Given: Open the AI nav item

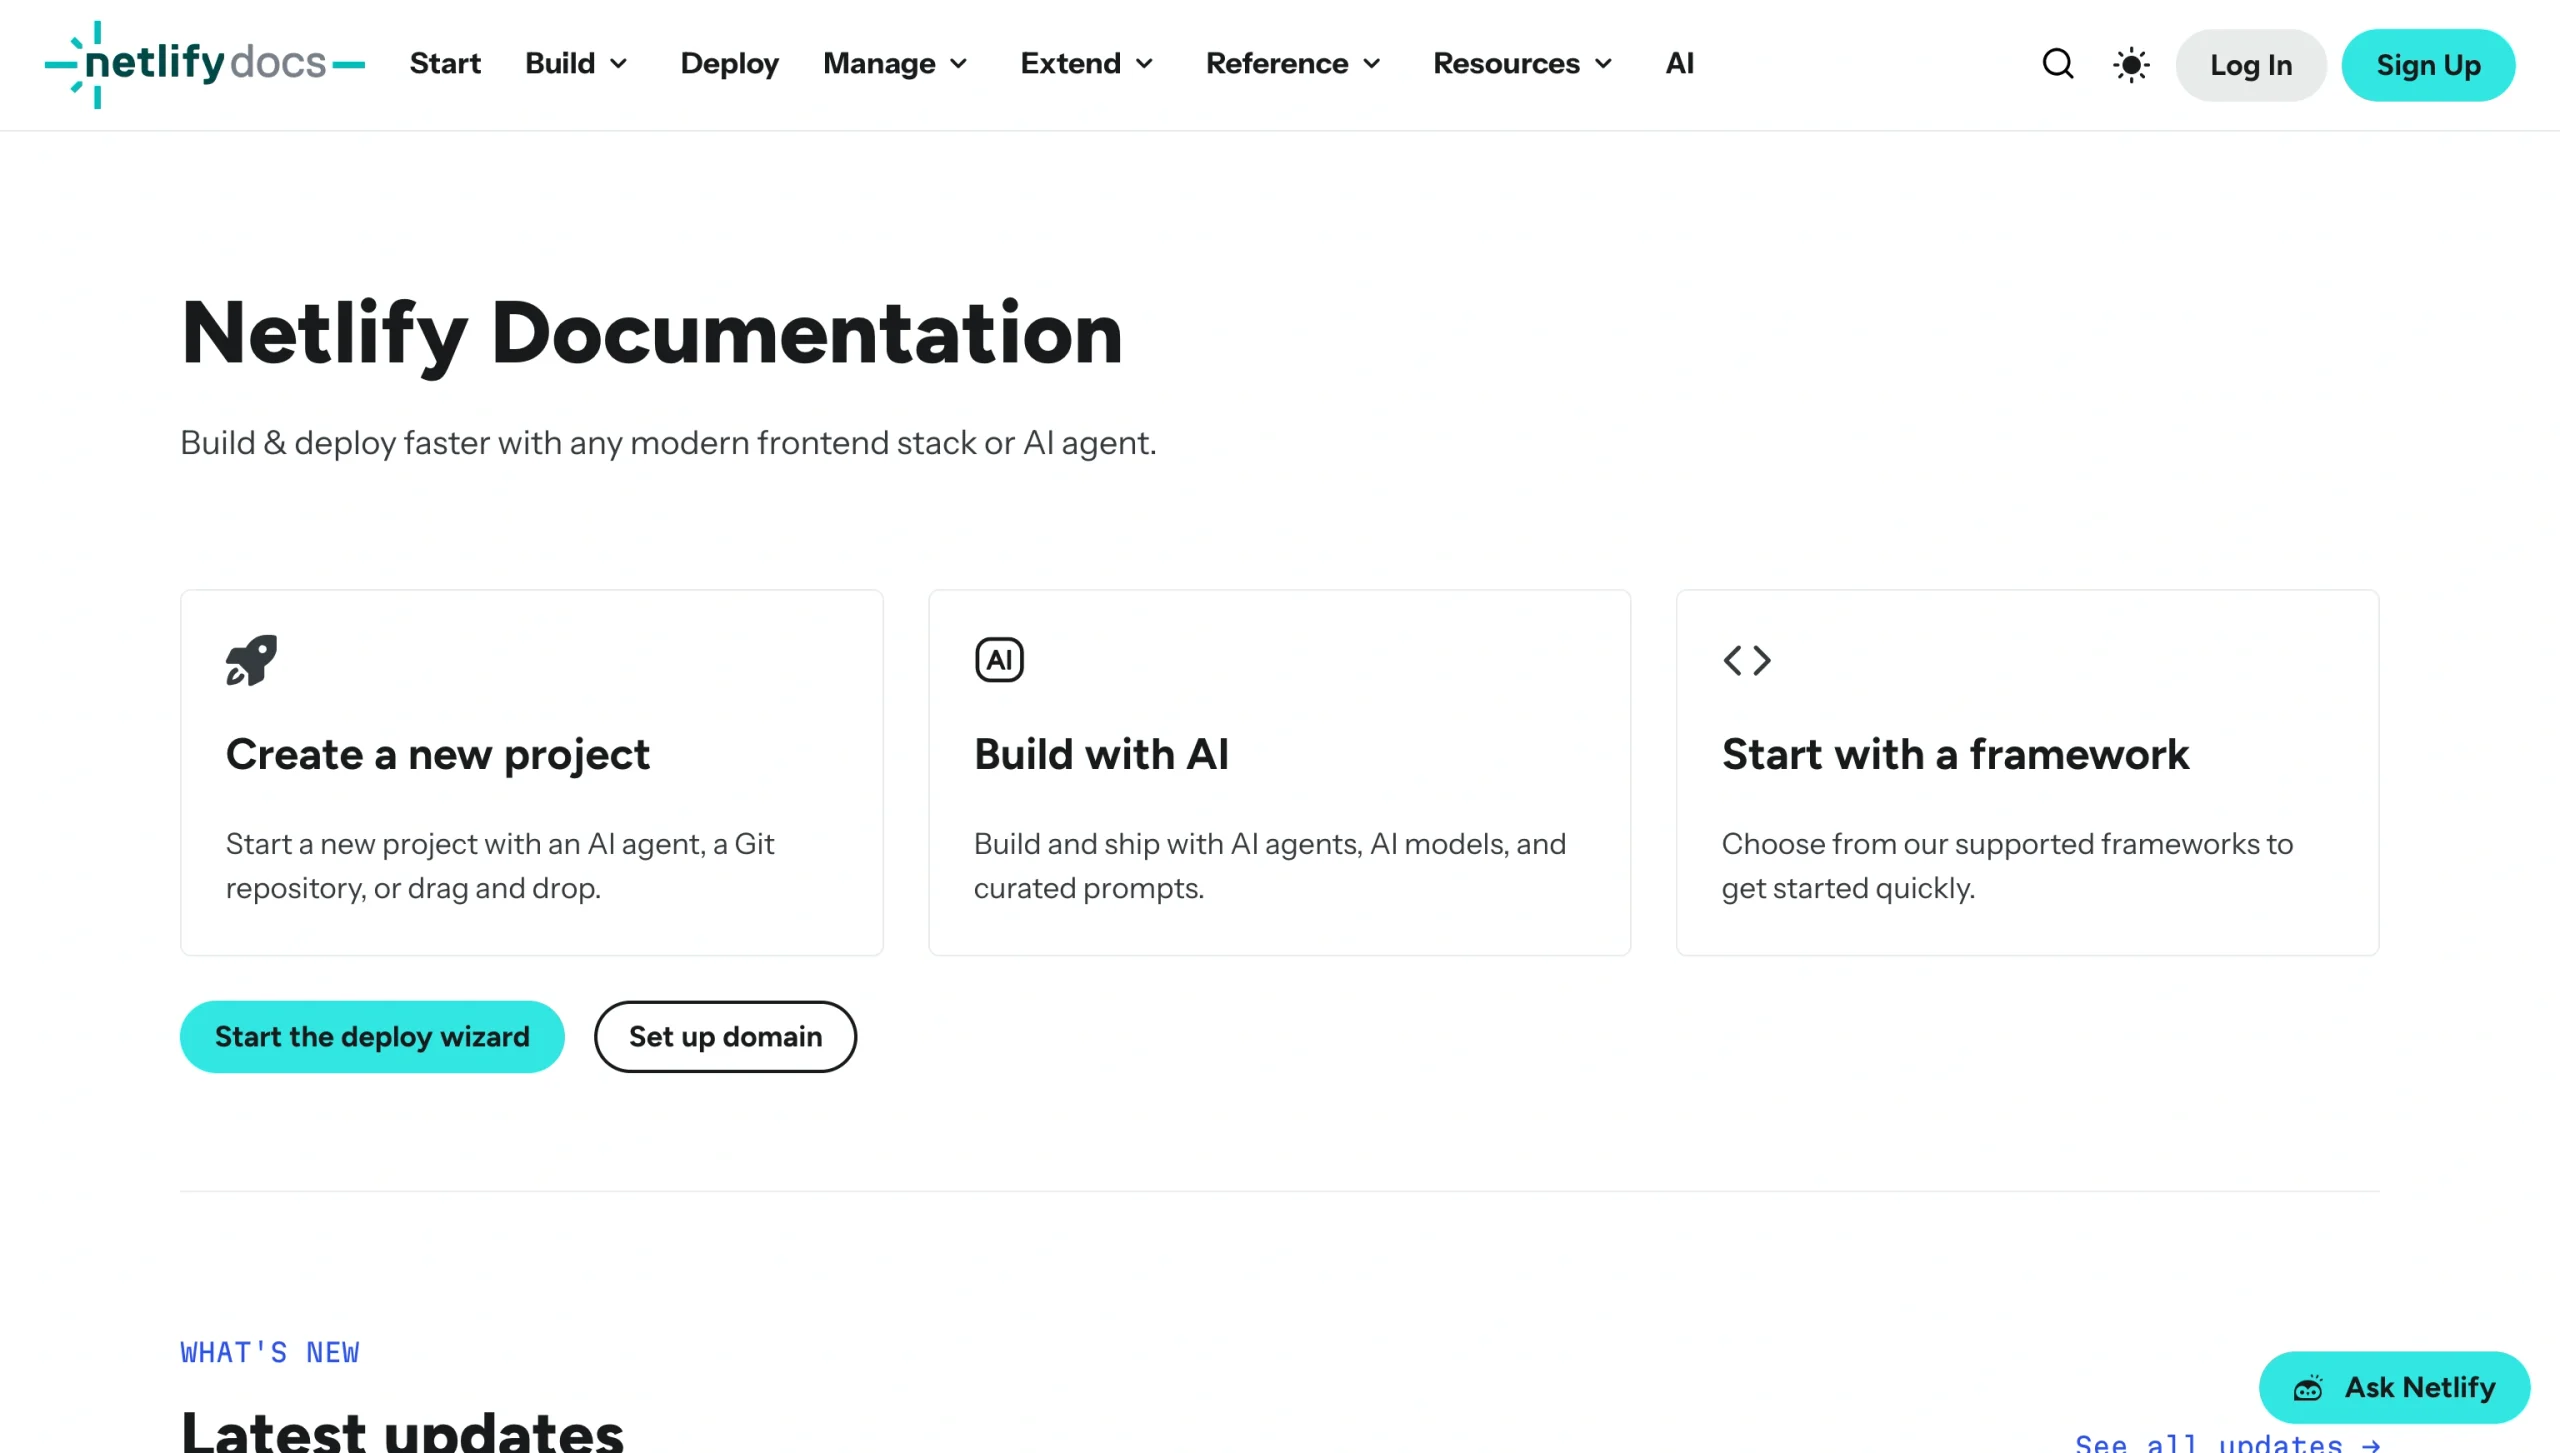Looking at the screenshot, I should (1679, 64).
